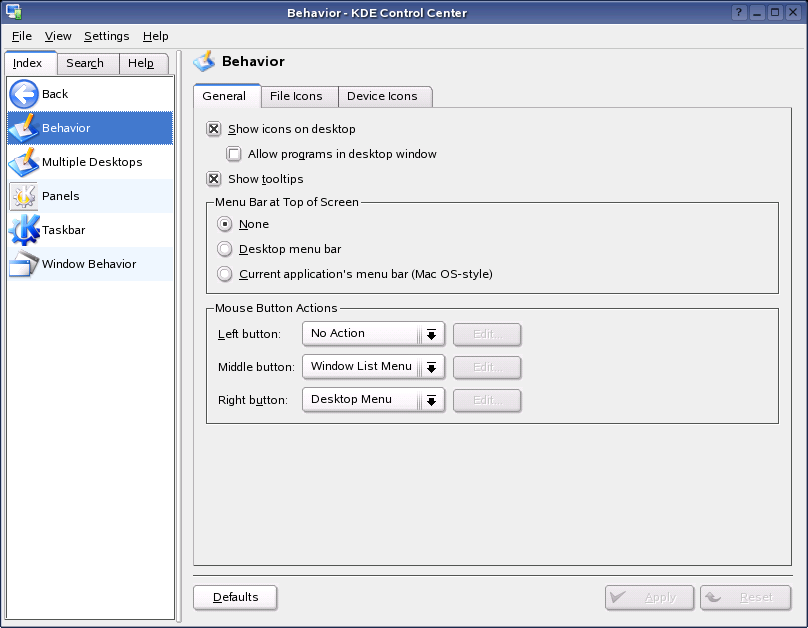The image size is (808, 628).
Task: Click the KDE Control Center title bar icon
Action: click(14, 11)
